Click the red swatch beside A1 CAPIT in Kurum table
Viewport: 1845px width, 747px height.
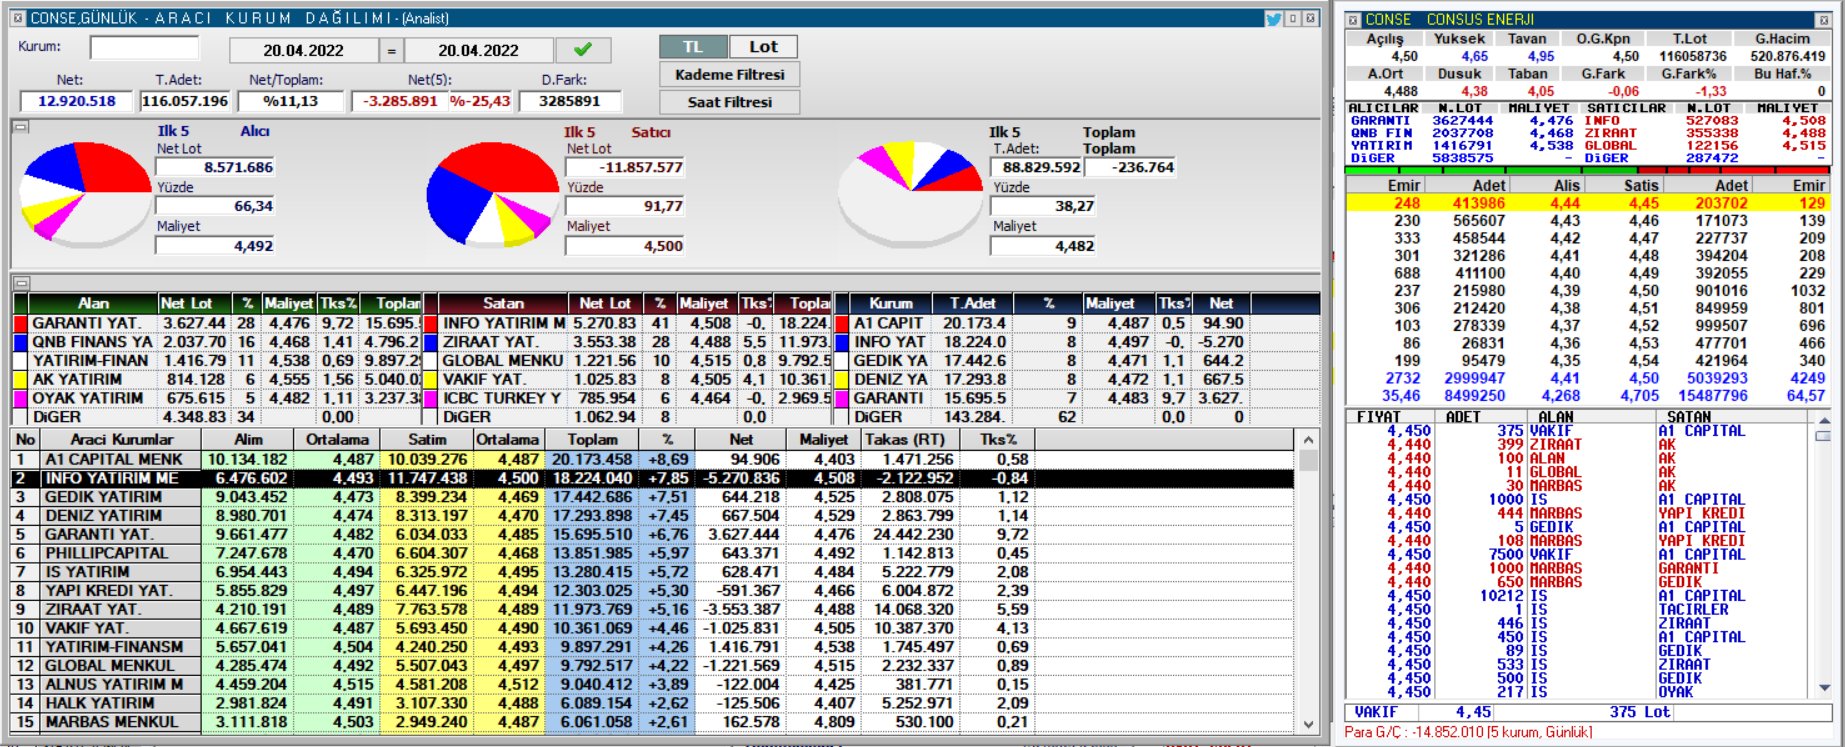pyautogui.click(x=842, y=323)
